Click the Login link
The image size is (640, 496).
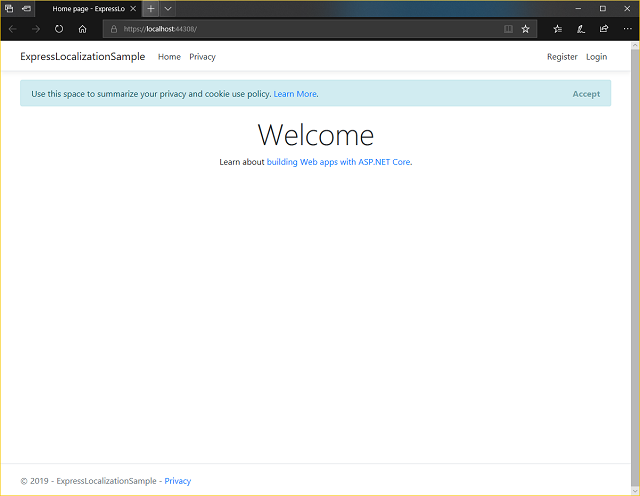coord(596,57)
